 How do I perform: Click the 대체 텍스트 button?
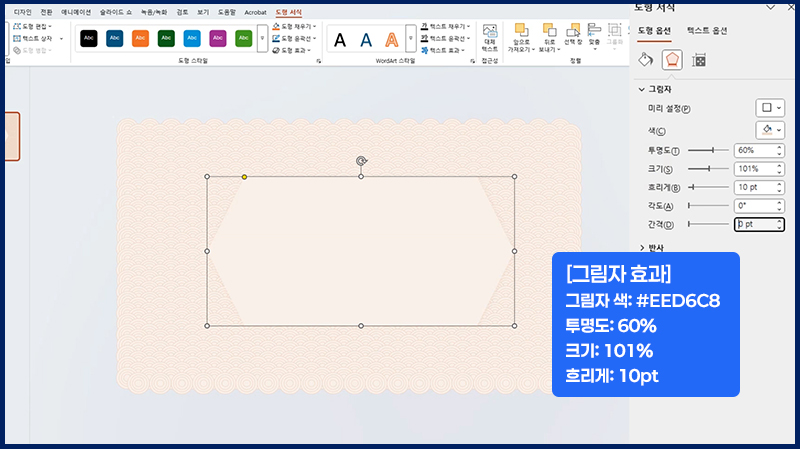click(x=490, y=38)
